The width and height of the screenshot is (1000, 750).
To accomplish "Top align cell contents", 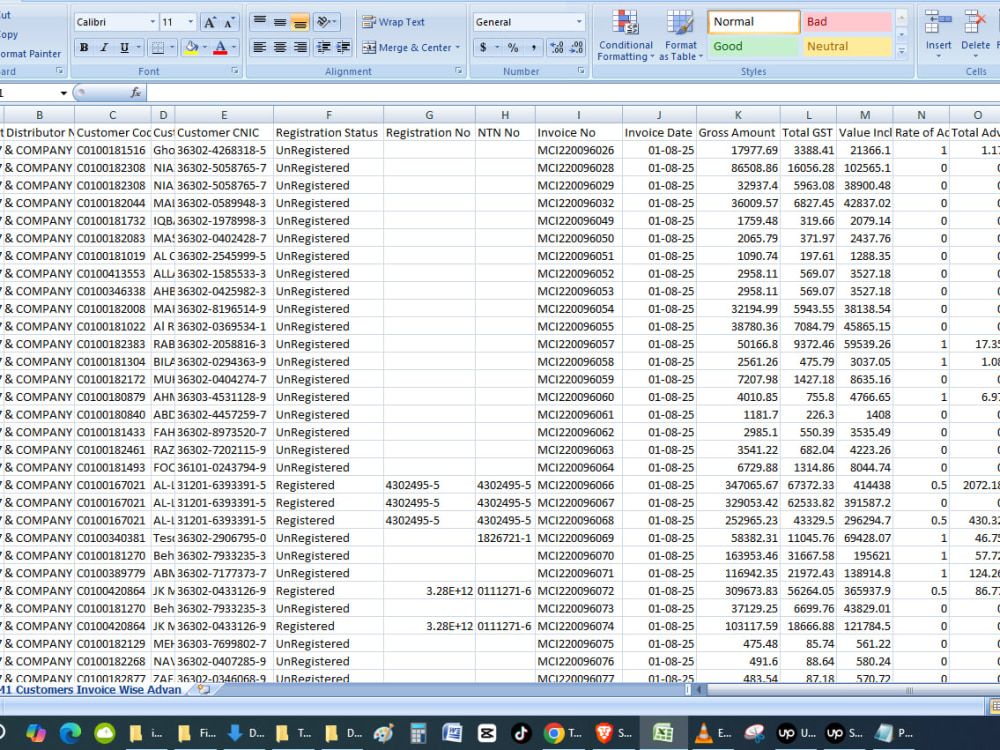I will coord(260,22).
